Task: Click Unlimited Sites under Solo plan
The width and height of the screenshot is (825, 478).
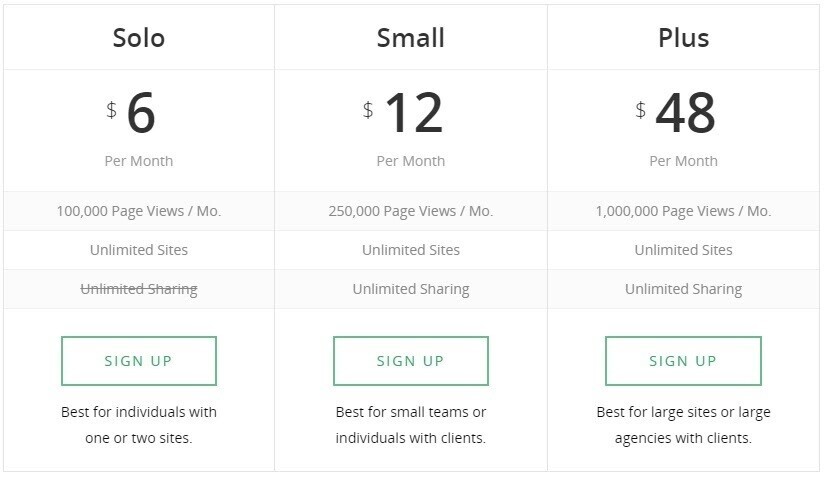Action: coord(139,250)
